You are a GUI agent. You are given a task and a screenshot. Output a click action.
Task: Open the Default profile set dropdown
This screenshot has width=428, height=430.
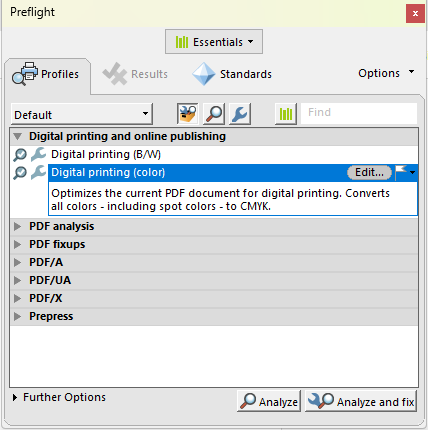82,114
